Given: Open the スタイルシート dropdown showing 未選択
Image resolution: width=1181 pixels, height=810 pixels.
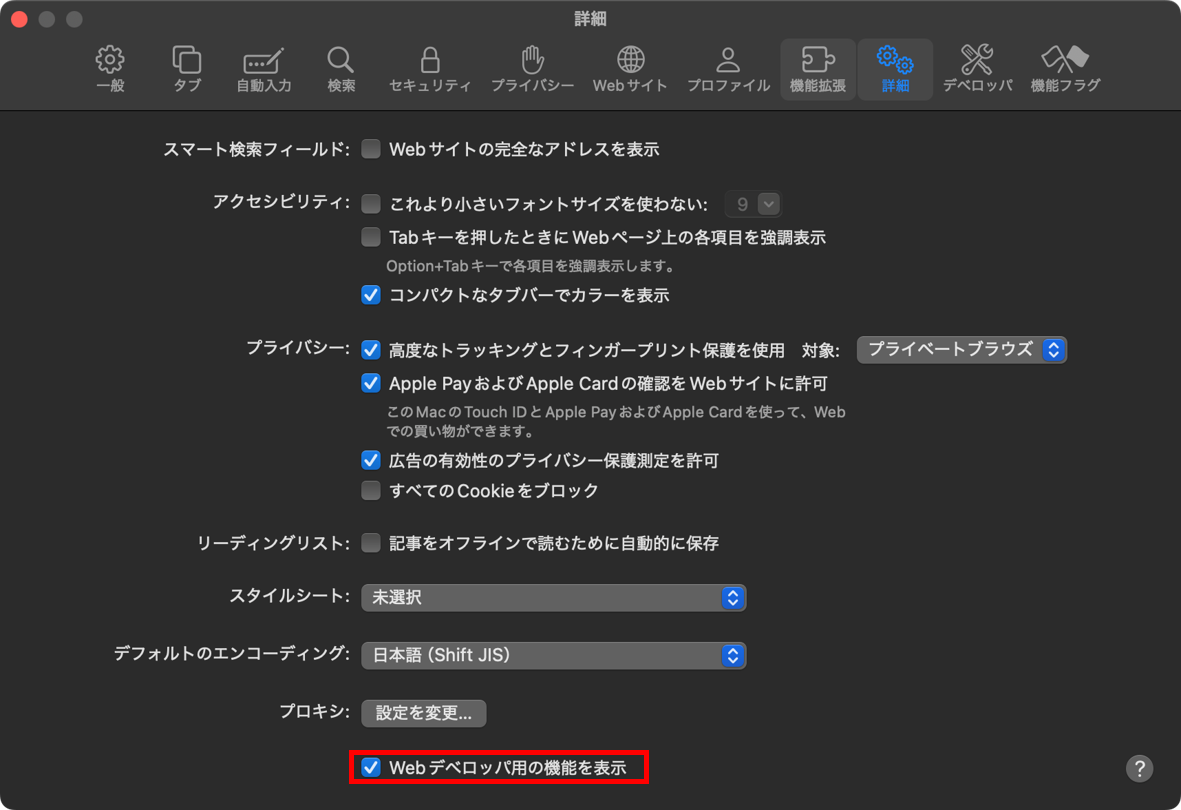Looking at the screenshot, I should tap(554, 598).
